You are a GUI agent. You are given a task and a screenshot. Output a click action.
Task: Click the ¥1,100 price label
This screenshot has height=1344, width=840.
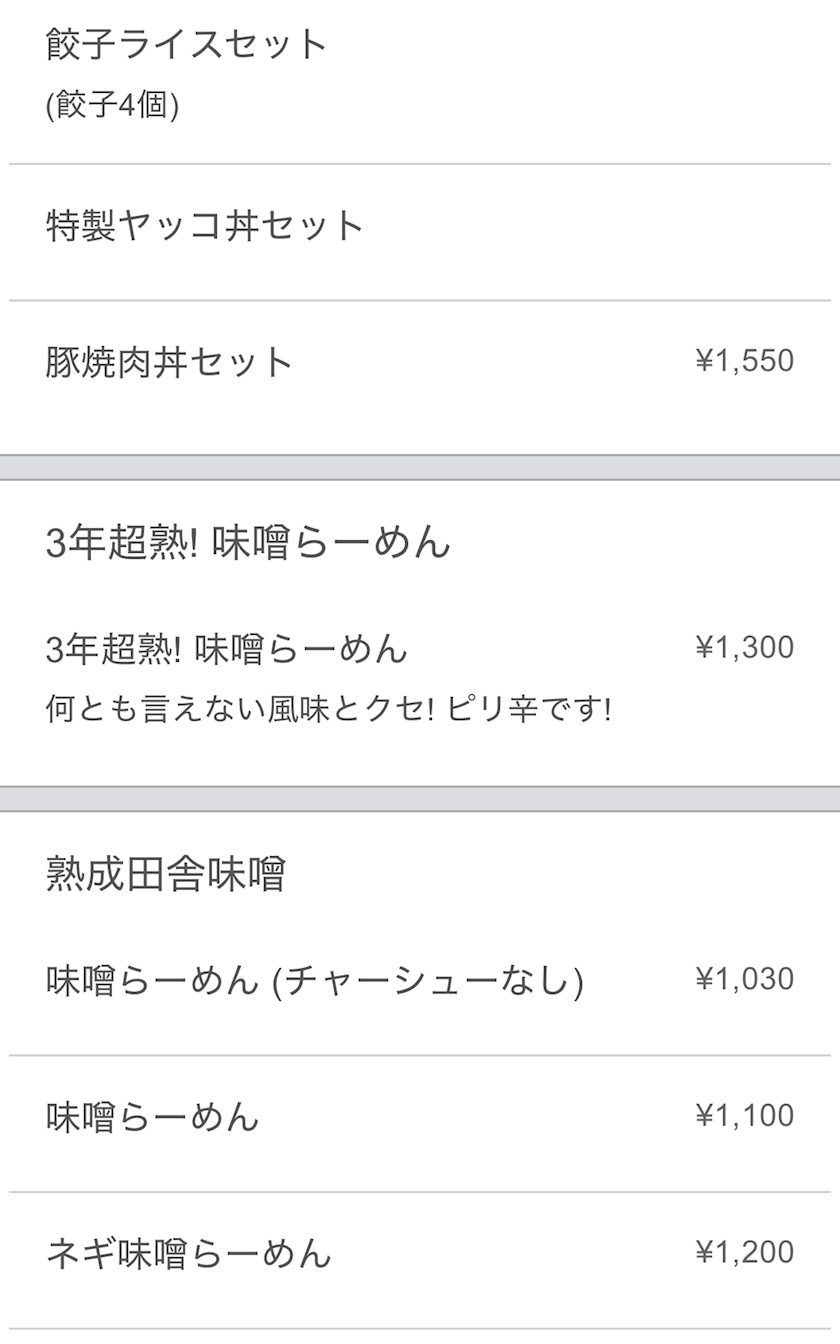point(744,1116)
